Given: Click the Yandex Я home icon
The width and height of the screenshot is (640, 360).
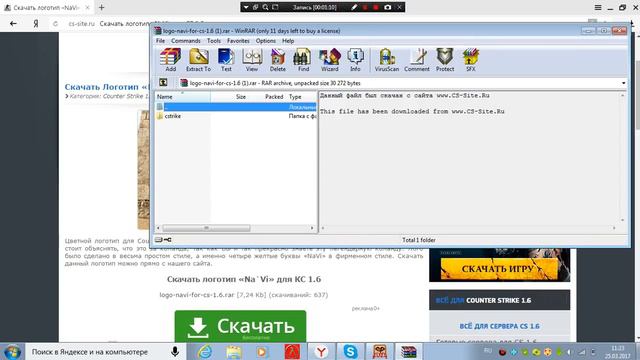Looking at the screenshot, I should coord(36,24).
